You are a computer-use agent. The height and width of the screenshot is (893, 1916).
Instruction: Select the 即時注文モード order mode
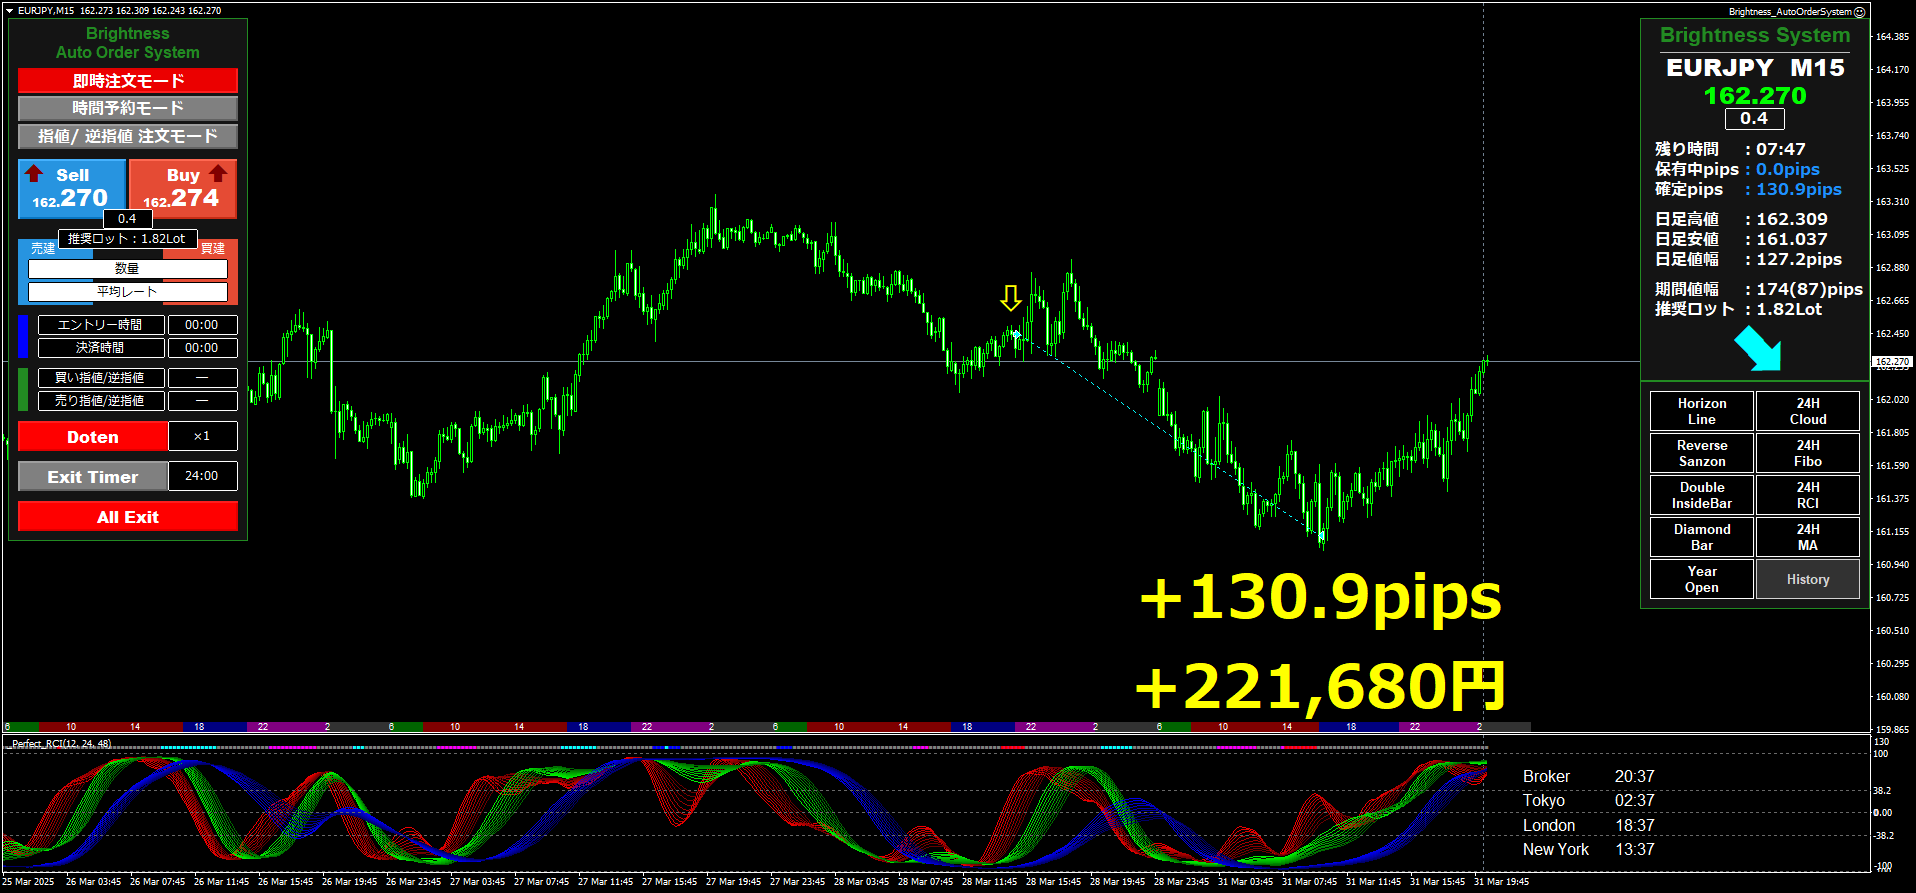pos(128,81)
